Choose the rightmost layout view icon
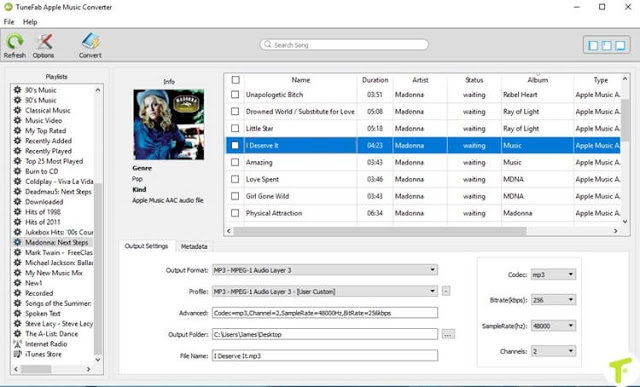This screenshot has height=387, width=640. tap(620, 45)
